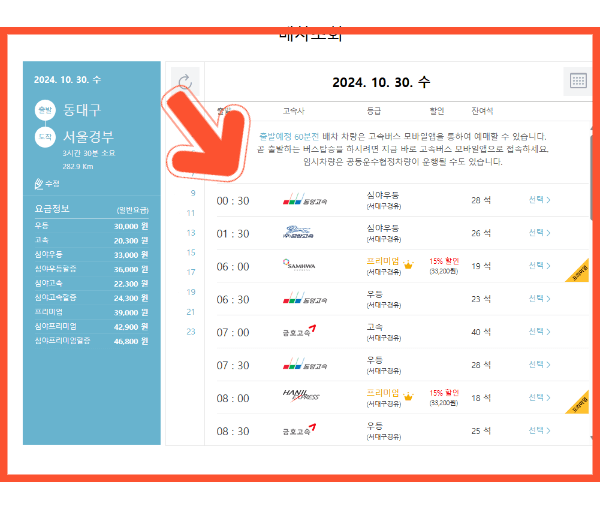Click the 2024. 10. 30. 수 header date
Image resolution: width=600 pixels, height=523 pixels.
click(381, 82)
